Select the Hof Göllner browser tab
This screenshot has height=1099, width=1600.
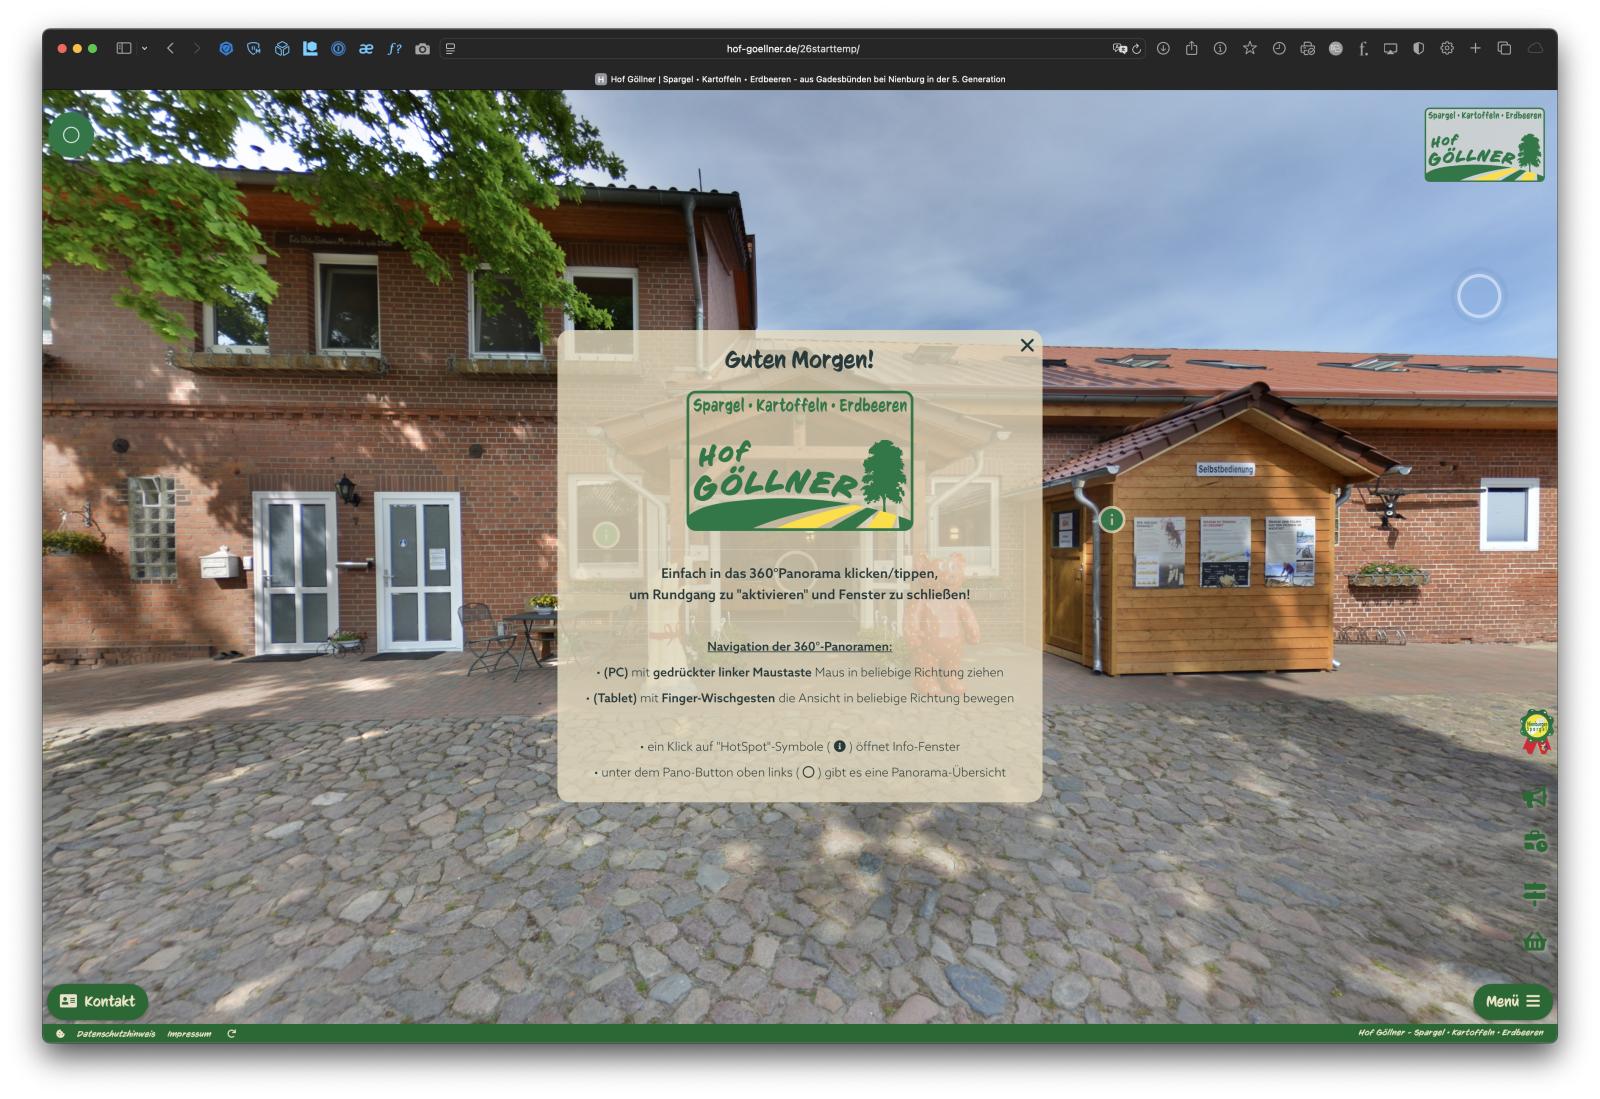click(x=800, y=79)
